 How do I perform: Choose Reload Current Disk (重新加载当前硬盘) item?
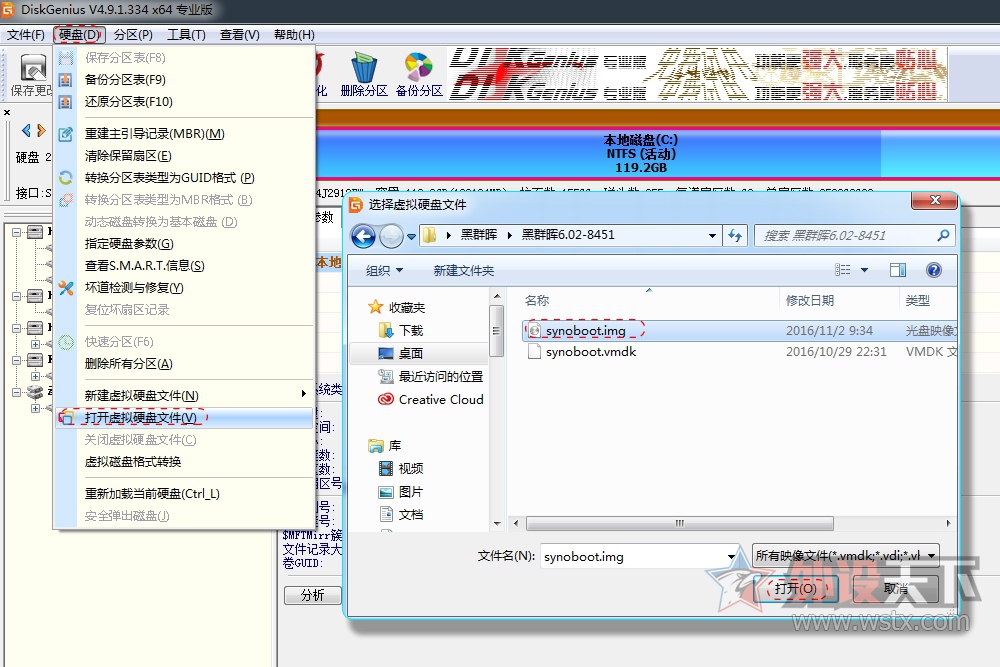(x=184, y=494)
